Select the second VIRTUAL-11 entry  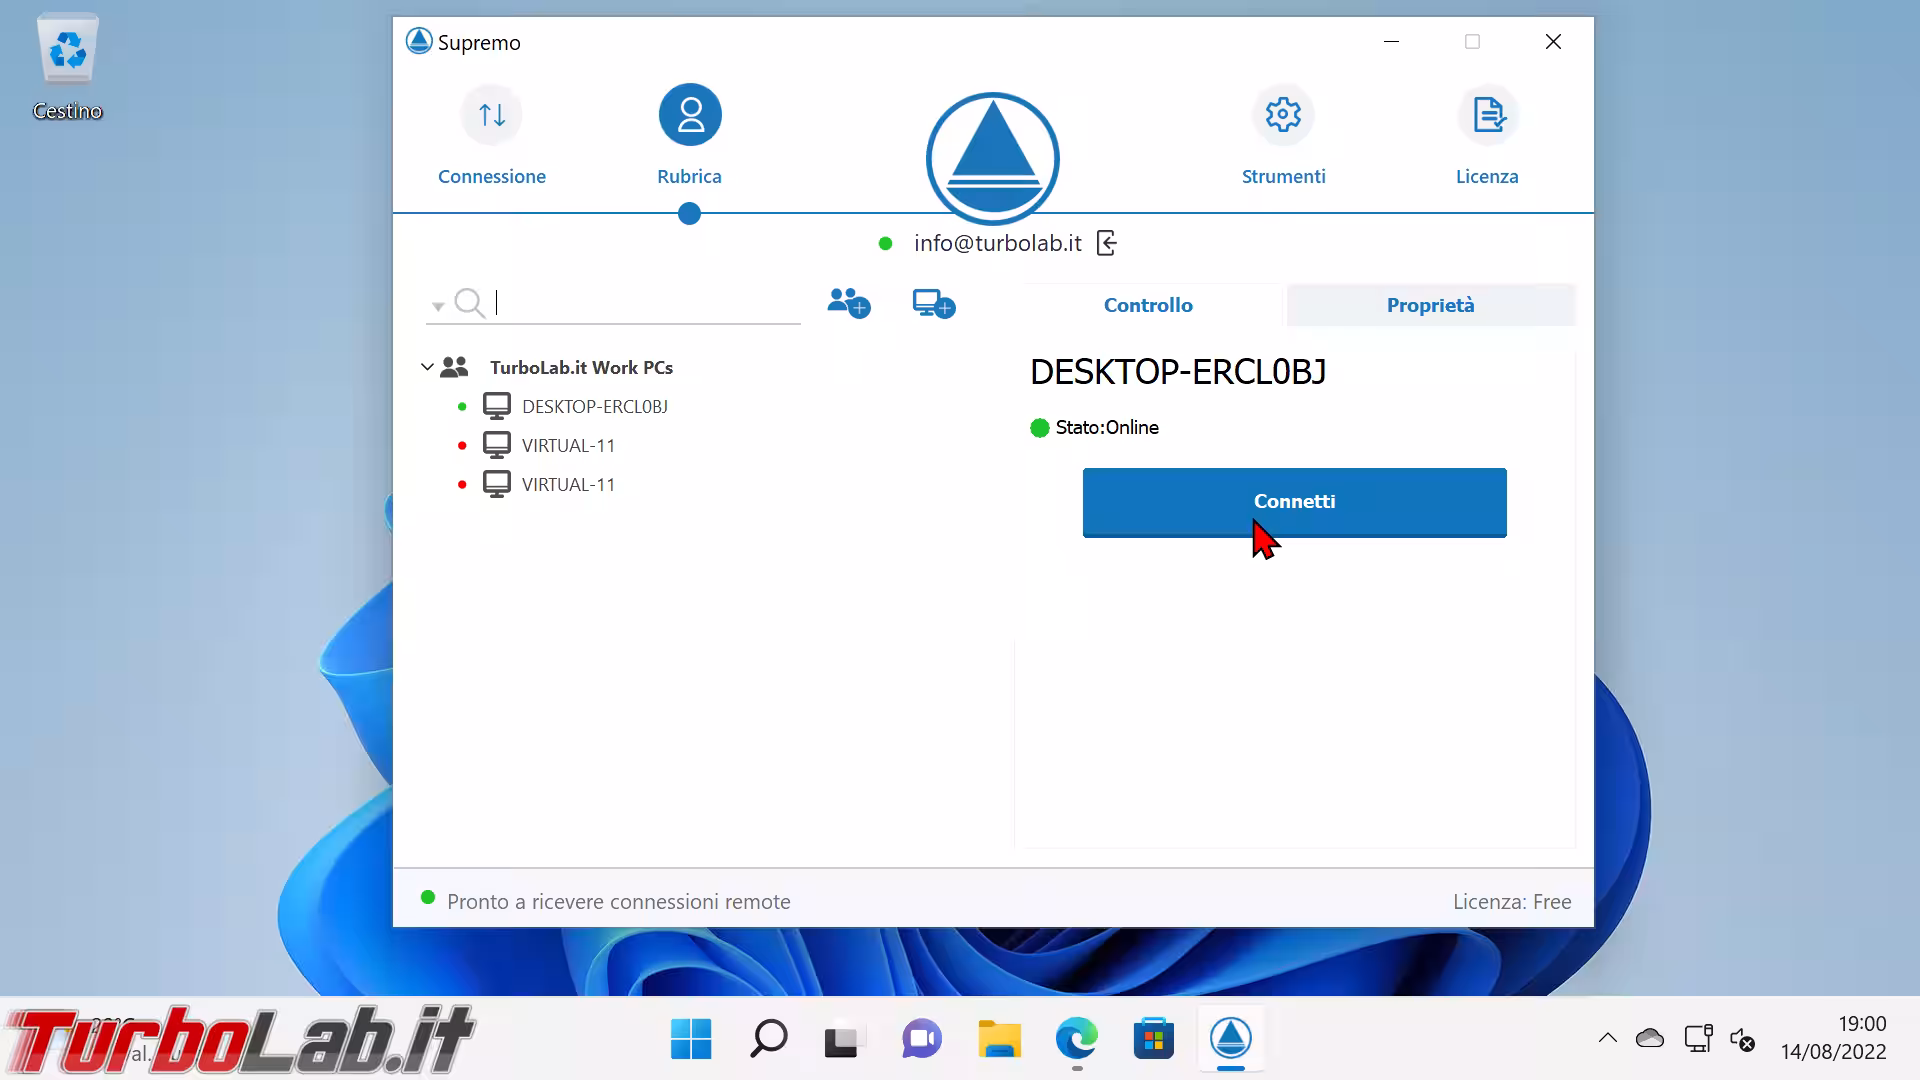click(568, 484)
